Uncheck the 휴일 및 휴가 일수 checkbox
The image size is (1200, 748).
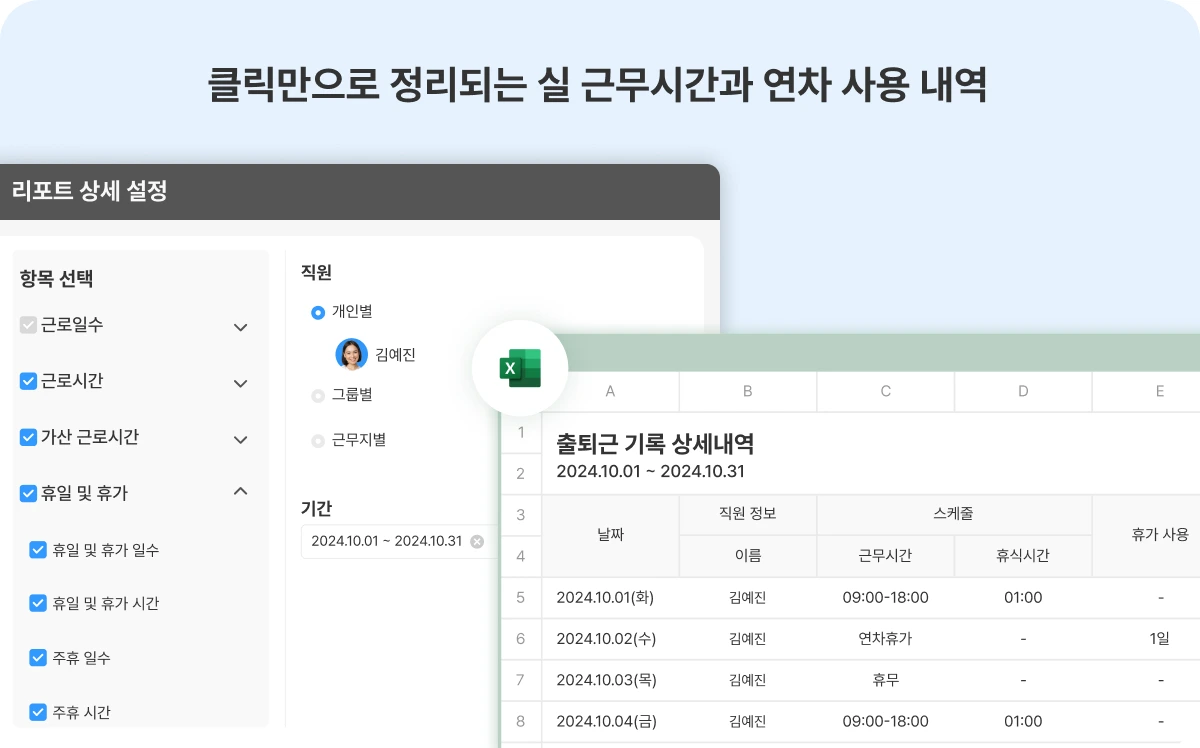pyautogui.click(x=38, y=549)
